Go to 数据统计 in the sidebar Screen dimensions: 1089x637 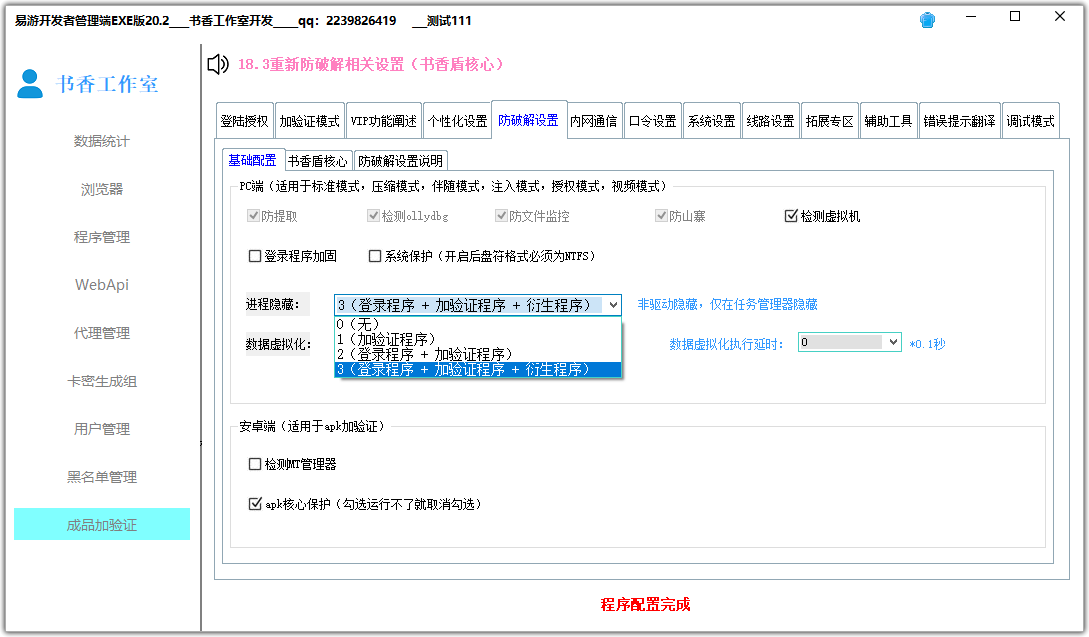101,141
